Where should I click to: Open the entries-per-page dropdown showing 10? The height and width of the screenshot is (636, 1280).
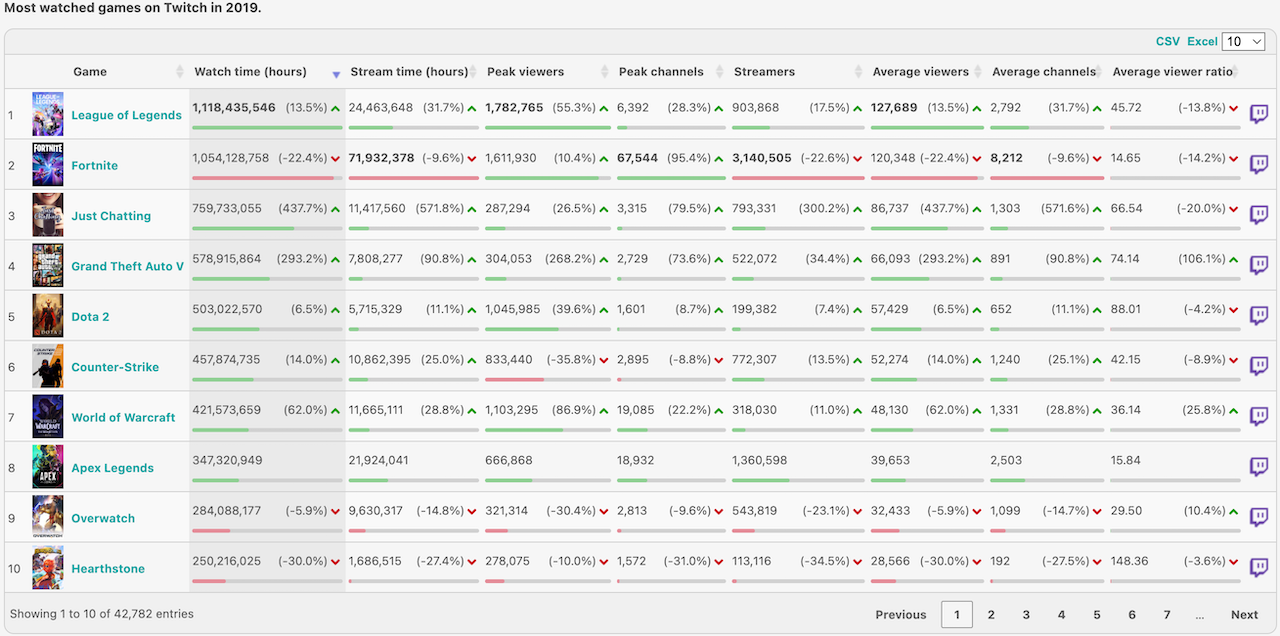(x=1243, y=41)
